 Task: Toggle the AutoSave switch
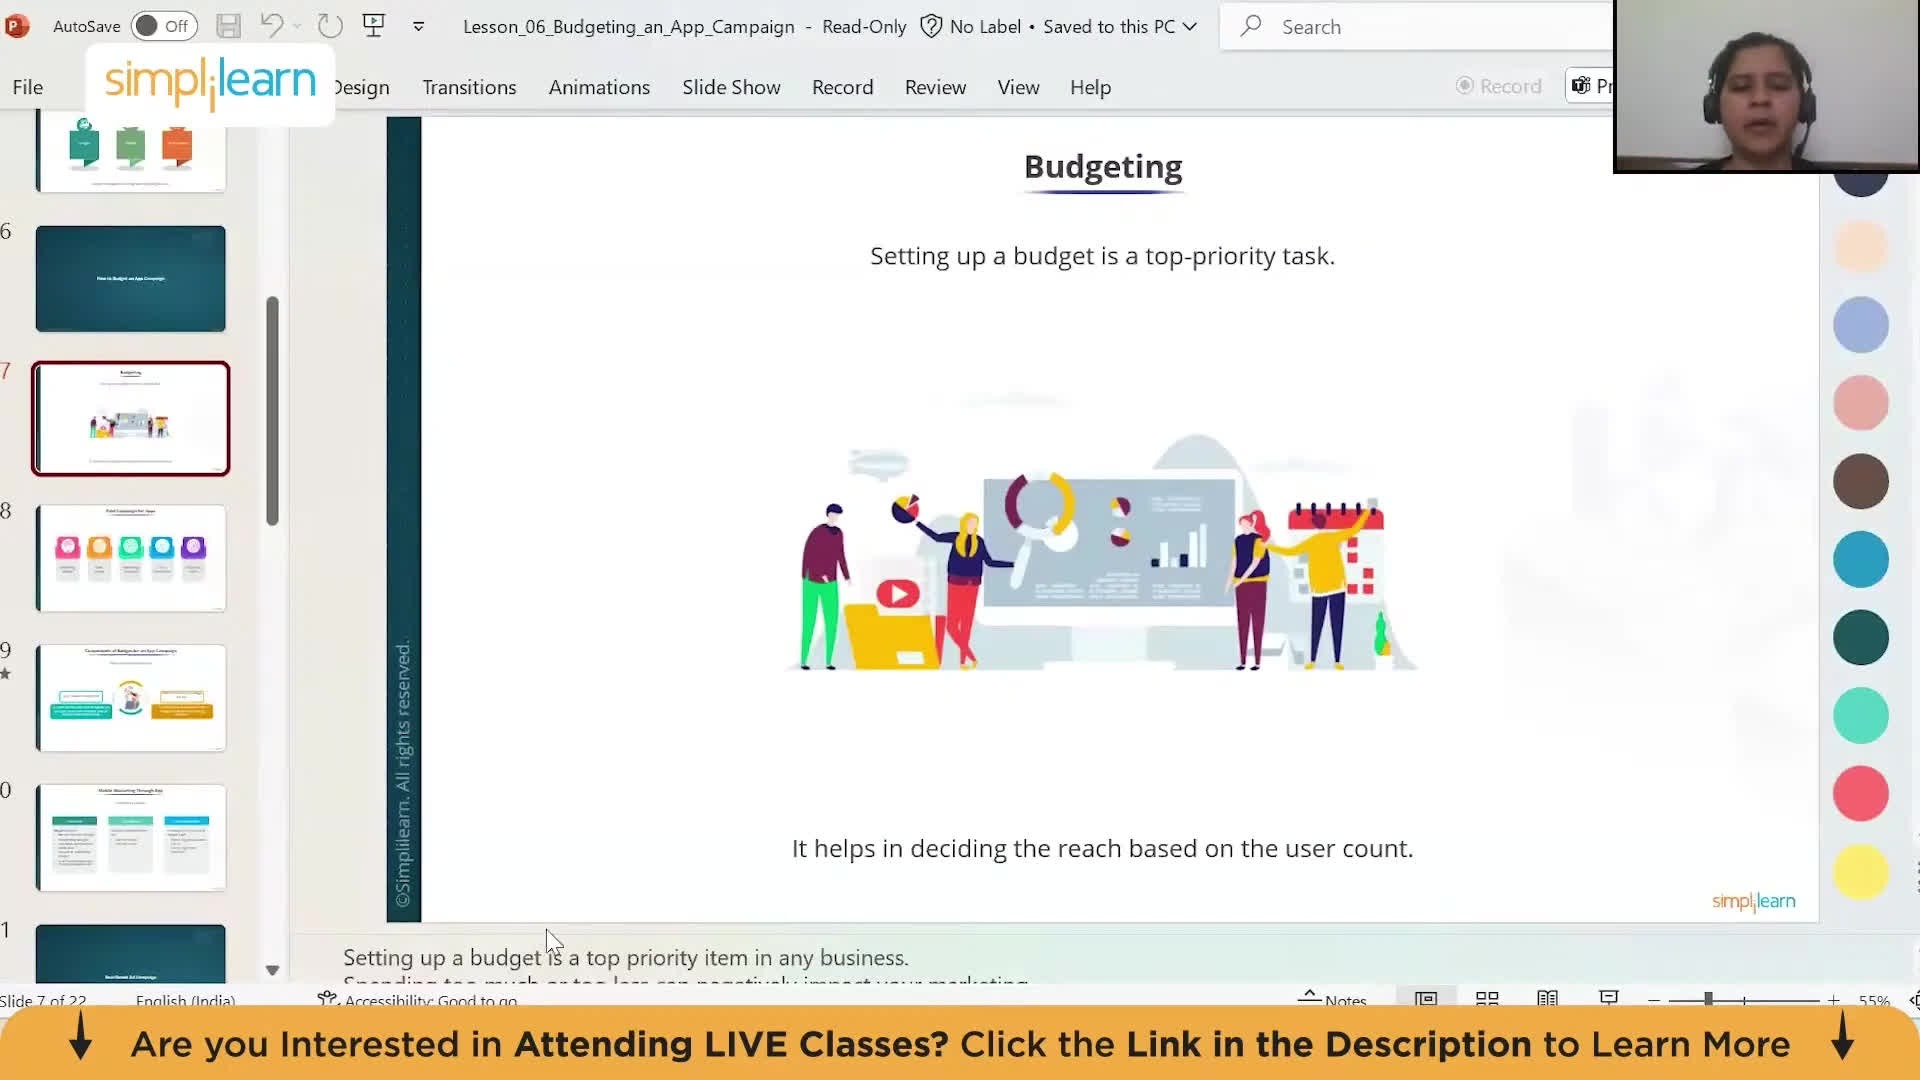164,26
